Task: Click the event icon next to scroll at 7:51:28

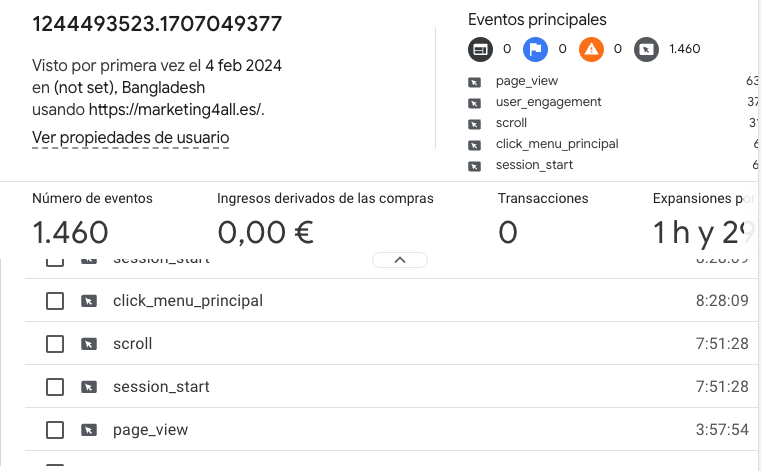Action: [88, 344]
